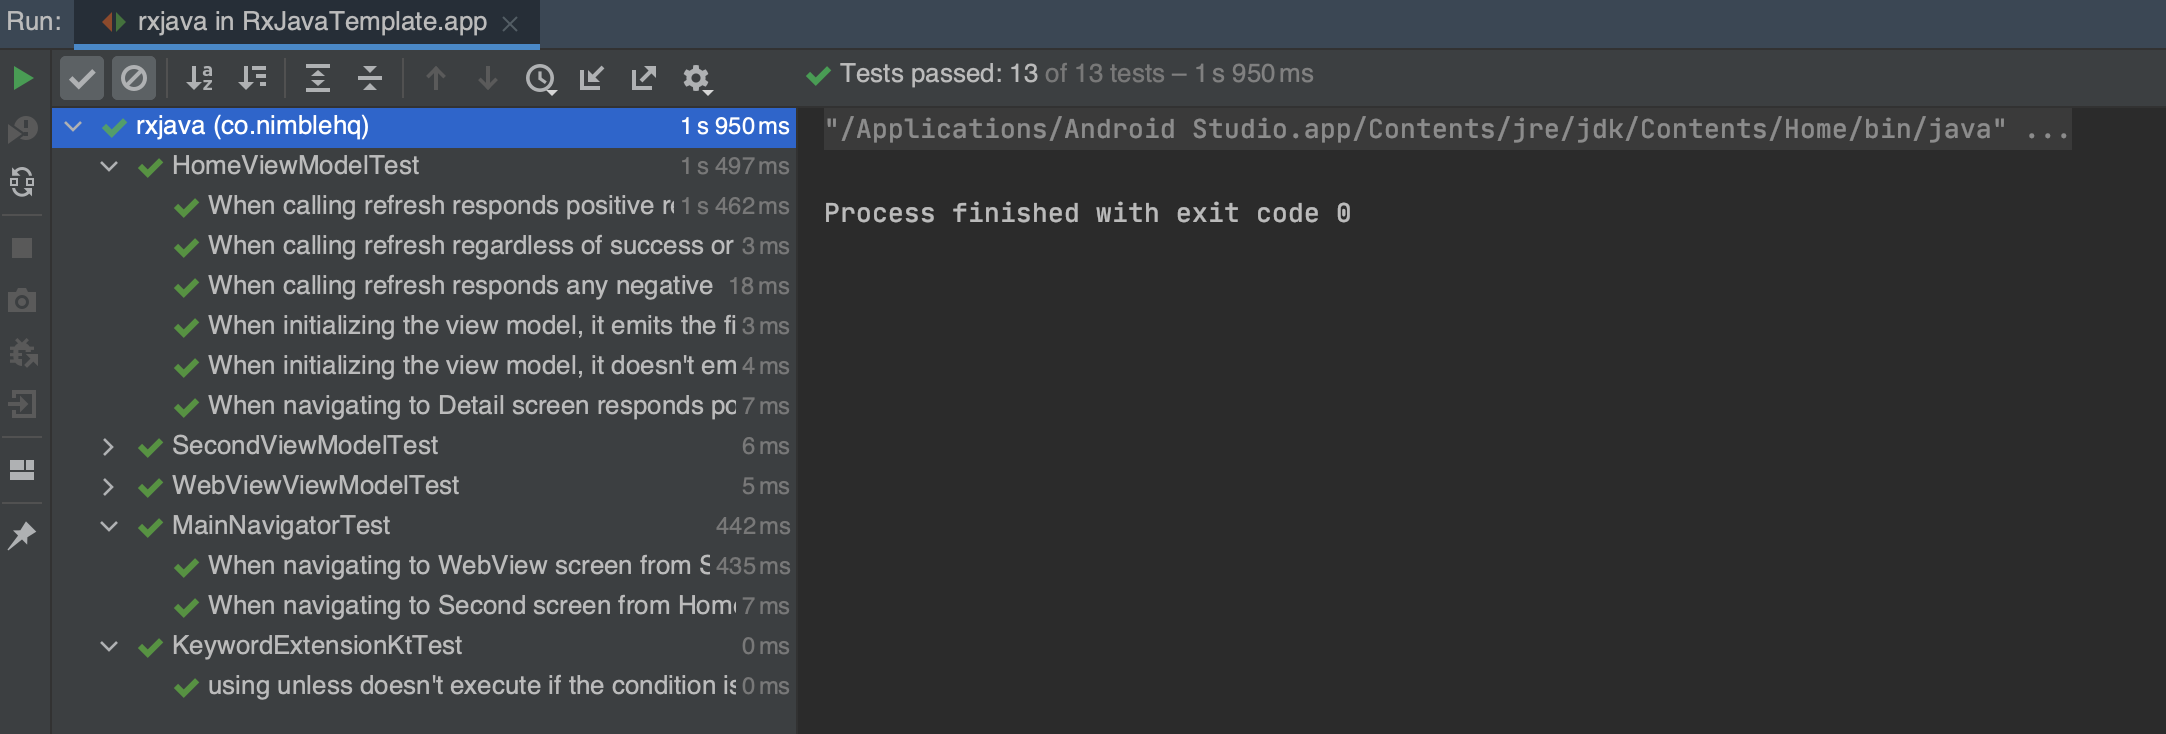Image resolution: width=2166 pixels, height=734 pixels.
Task: Toggle auto-test rerun sidebar icon
Action: (x=22, y=182)
